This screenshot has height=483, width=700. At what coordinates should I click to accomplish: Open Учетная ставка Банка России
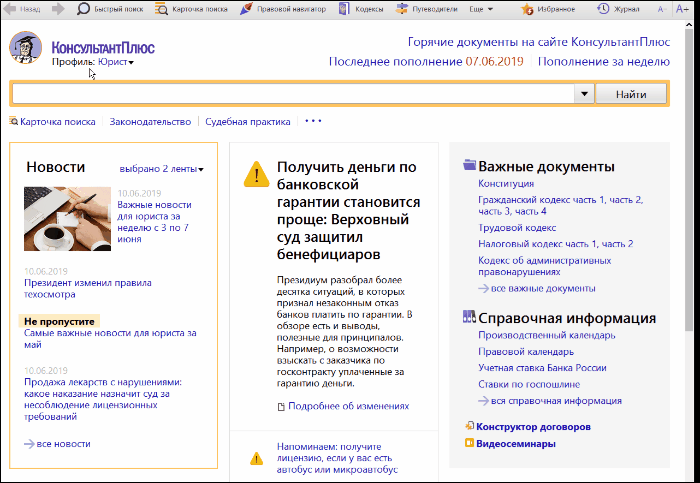point(542,368)
